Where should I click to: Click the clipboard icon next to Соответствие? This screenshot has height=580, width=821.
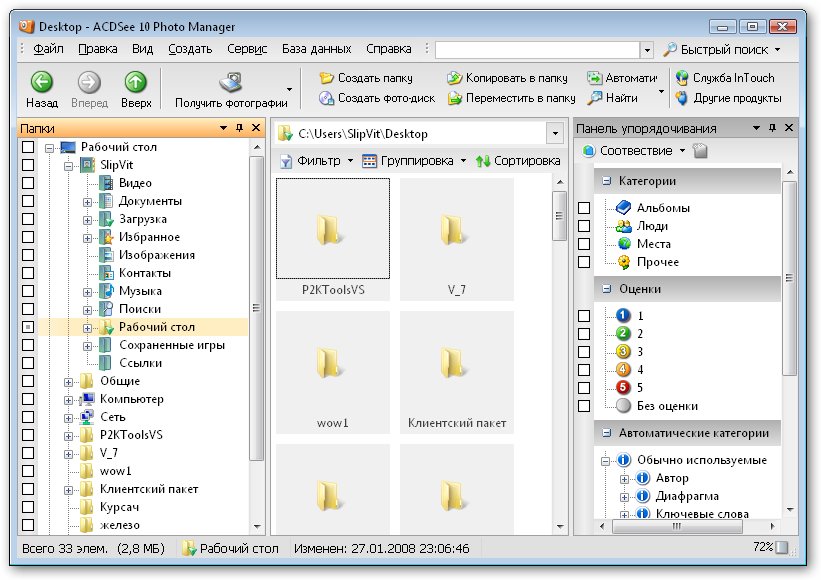click(700, 151)
